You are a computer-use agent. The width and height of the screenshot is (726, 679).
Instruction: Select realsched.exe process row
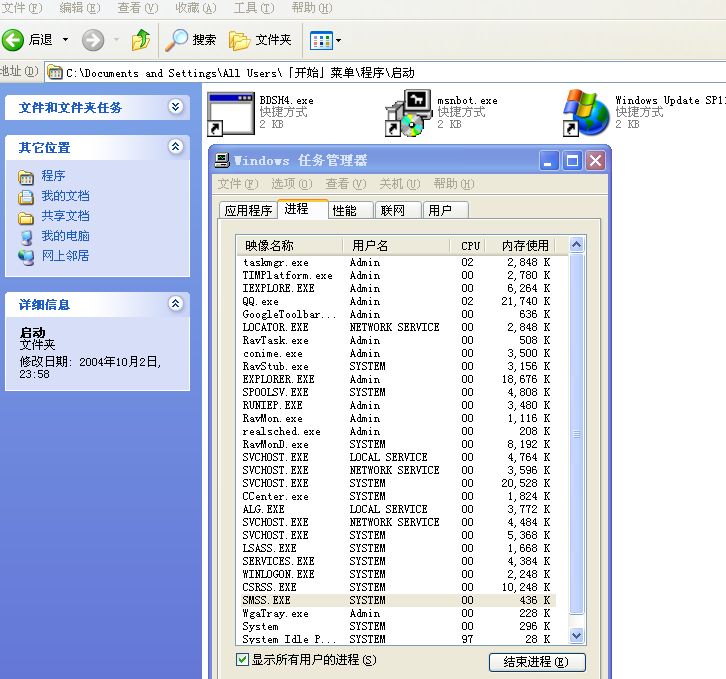point(396,431)
